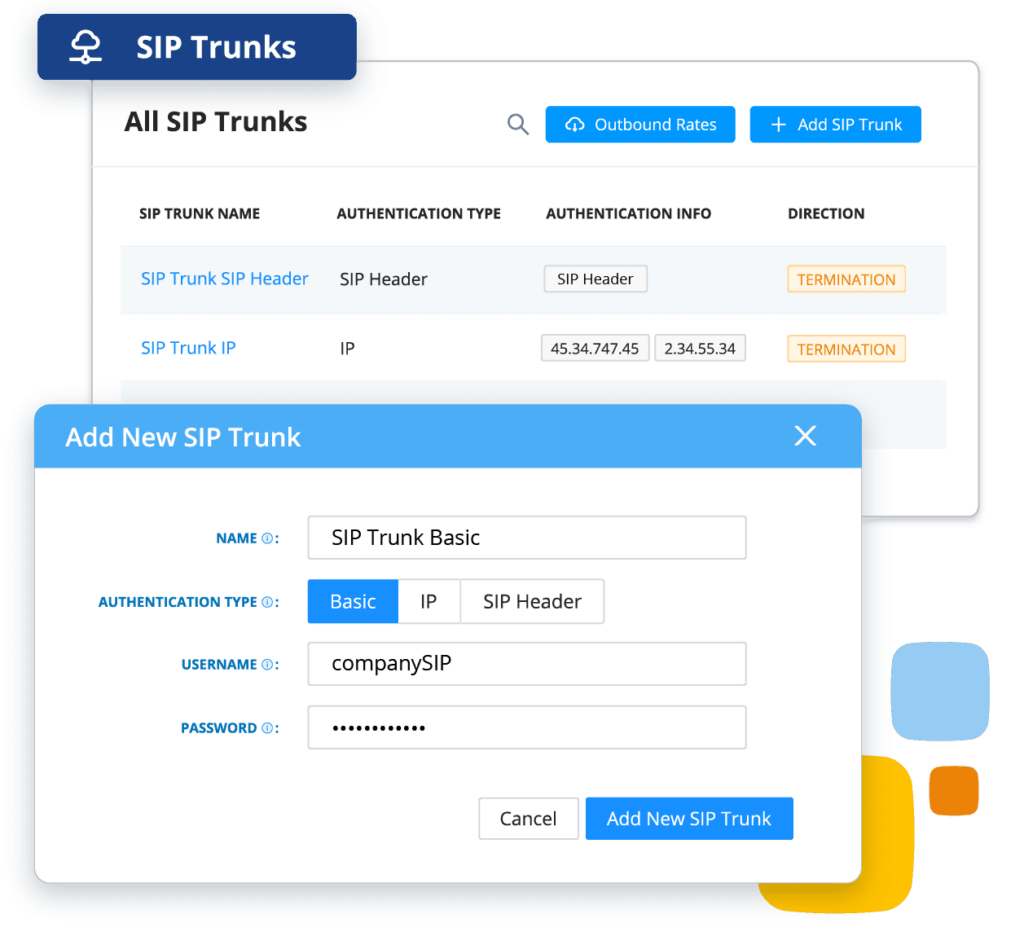Submit with Add New SIP Trunk button
This screenshot has height=927, width=1024.
(x=689, y=819)
